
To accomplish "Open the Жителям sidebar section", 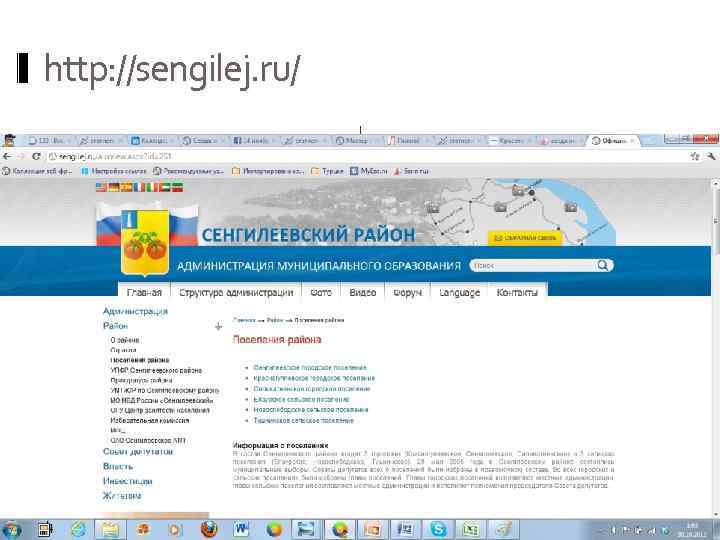I will coord(122,496).
